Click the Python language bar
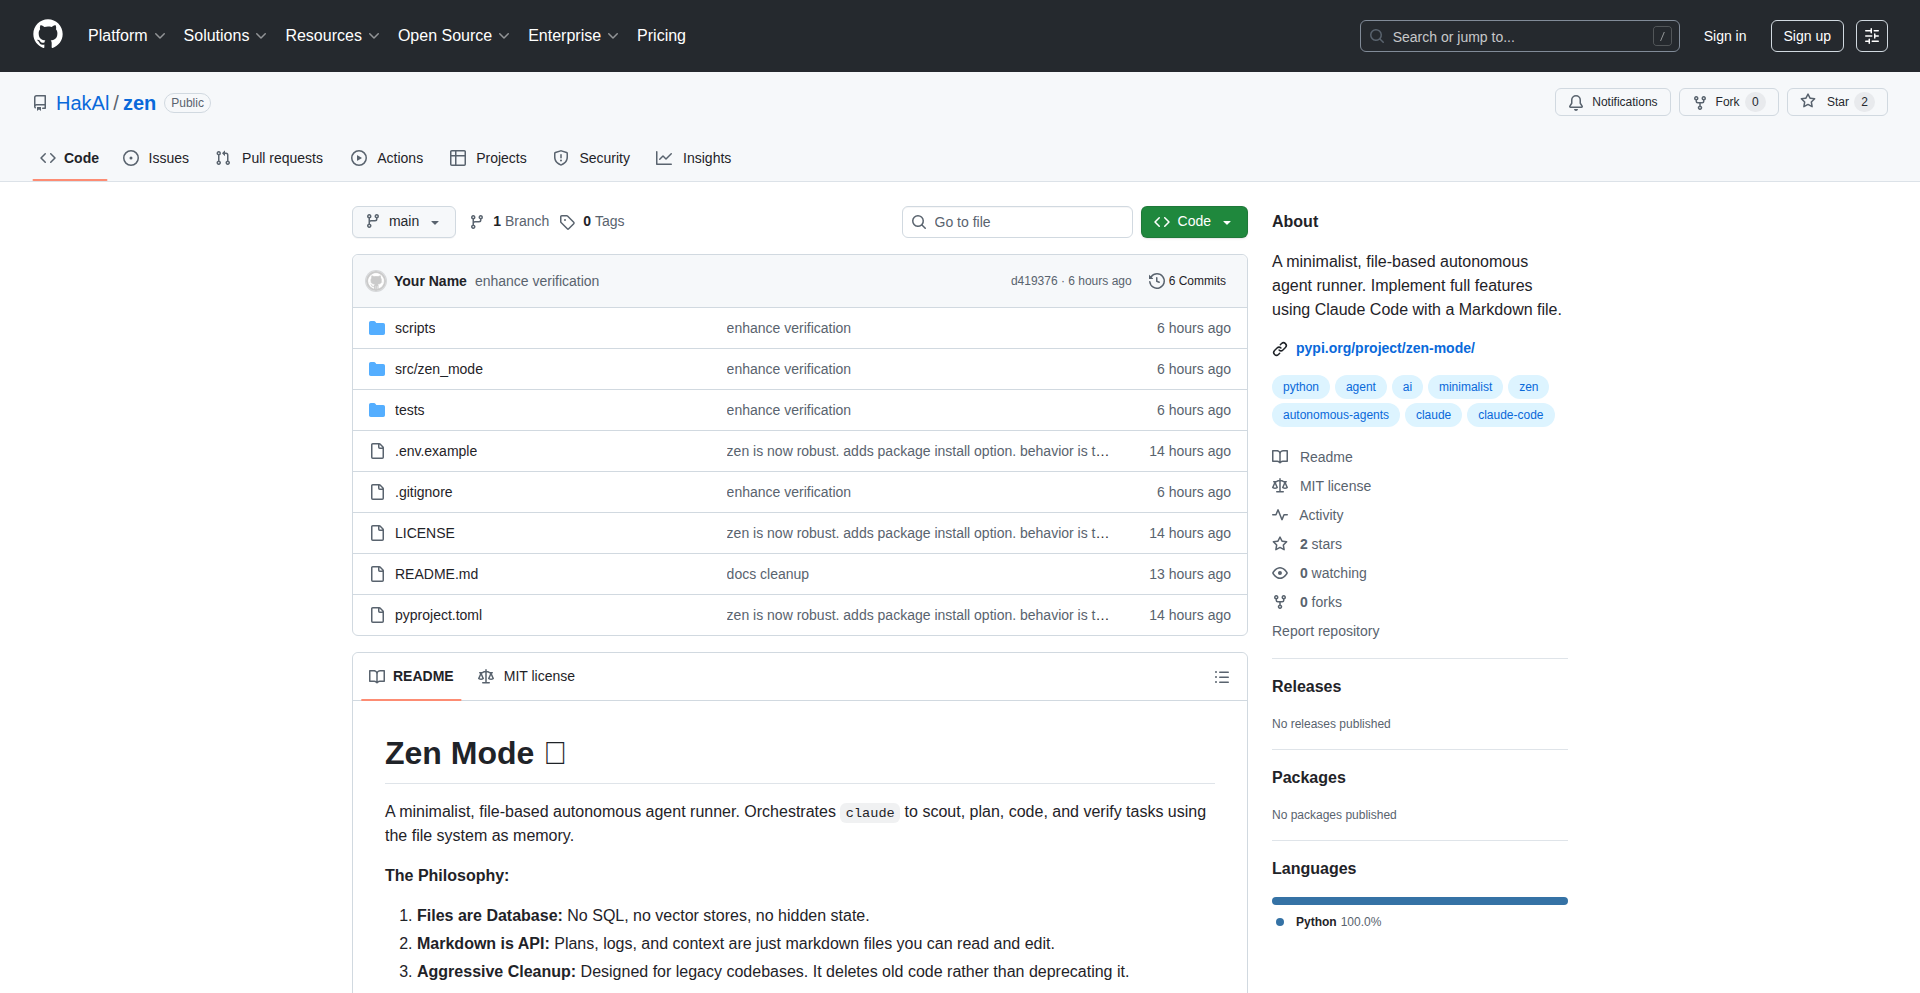The width and height of the screenshot is (1920, 993). pyautogui.click(x=1419, y=900)
